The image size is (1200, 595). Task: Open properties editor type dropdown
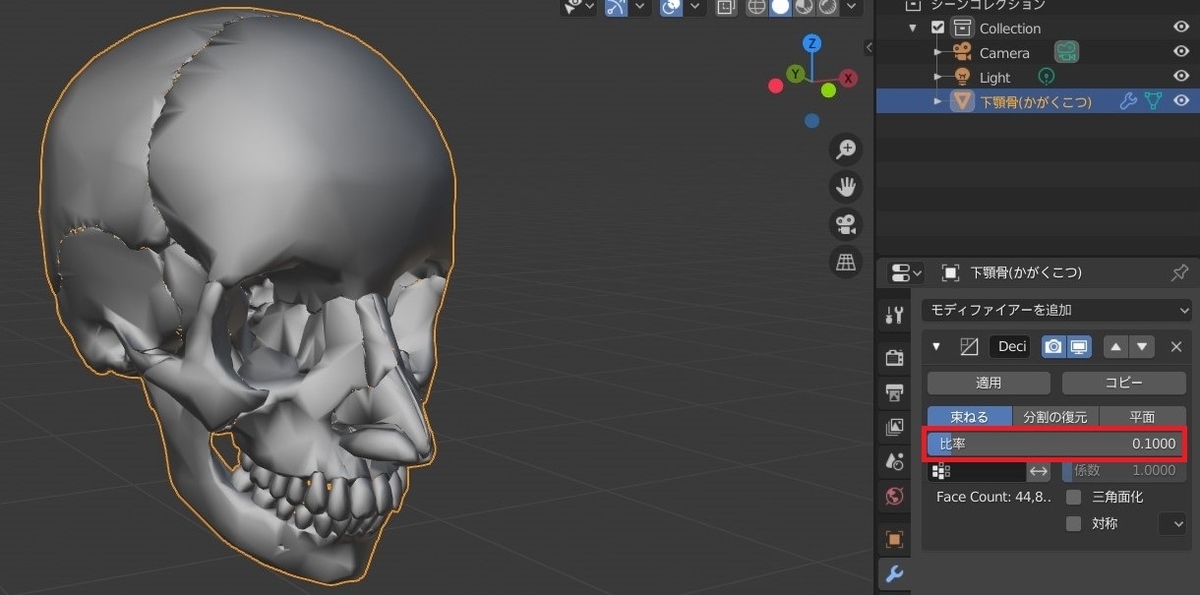(x=907, y=273)
